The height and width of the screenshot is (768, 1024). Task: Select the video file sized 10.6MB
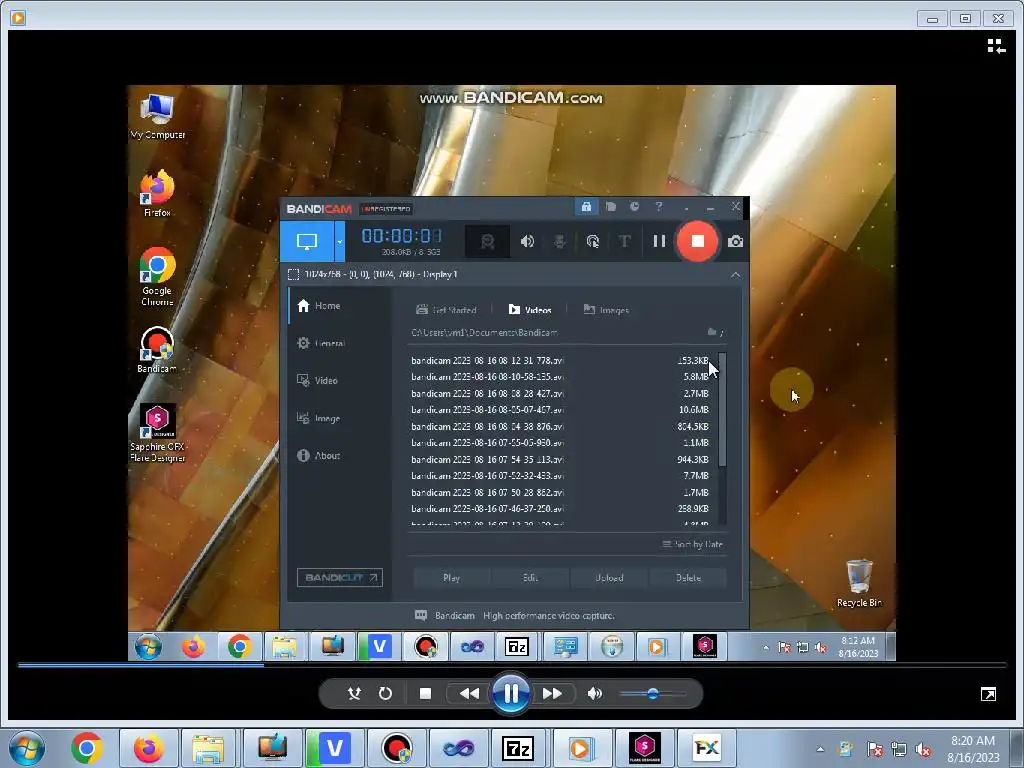(x=560, y=410)
